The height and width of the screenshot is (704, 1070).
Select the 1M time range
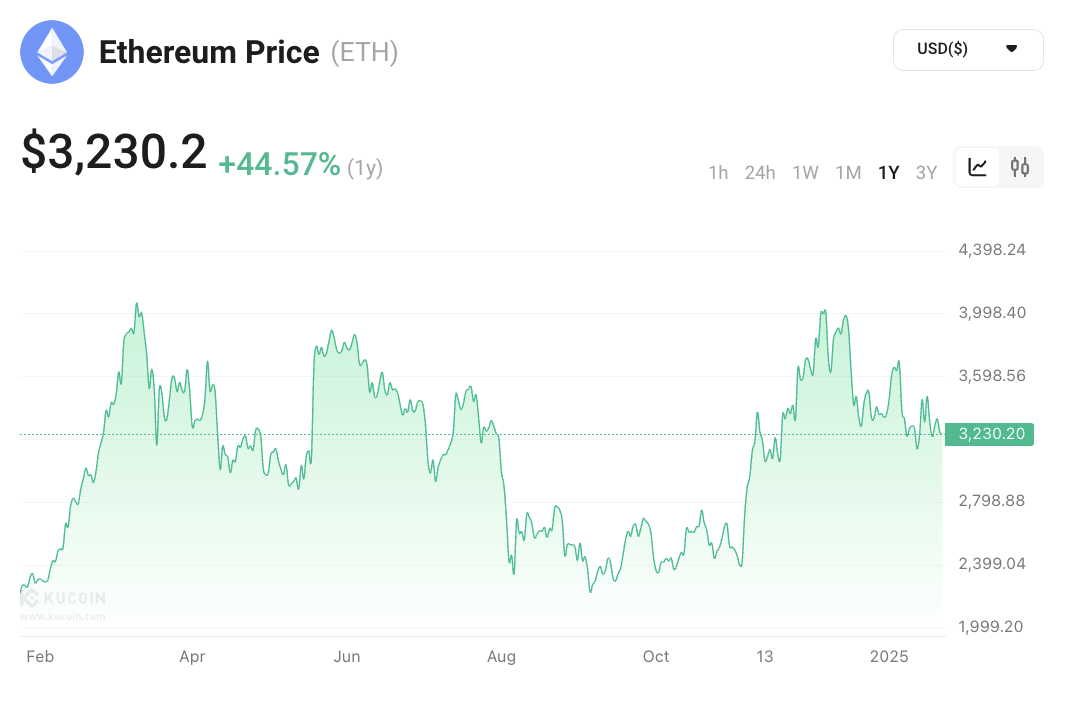(848, 172)
